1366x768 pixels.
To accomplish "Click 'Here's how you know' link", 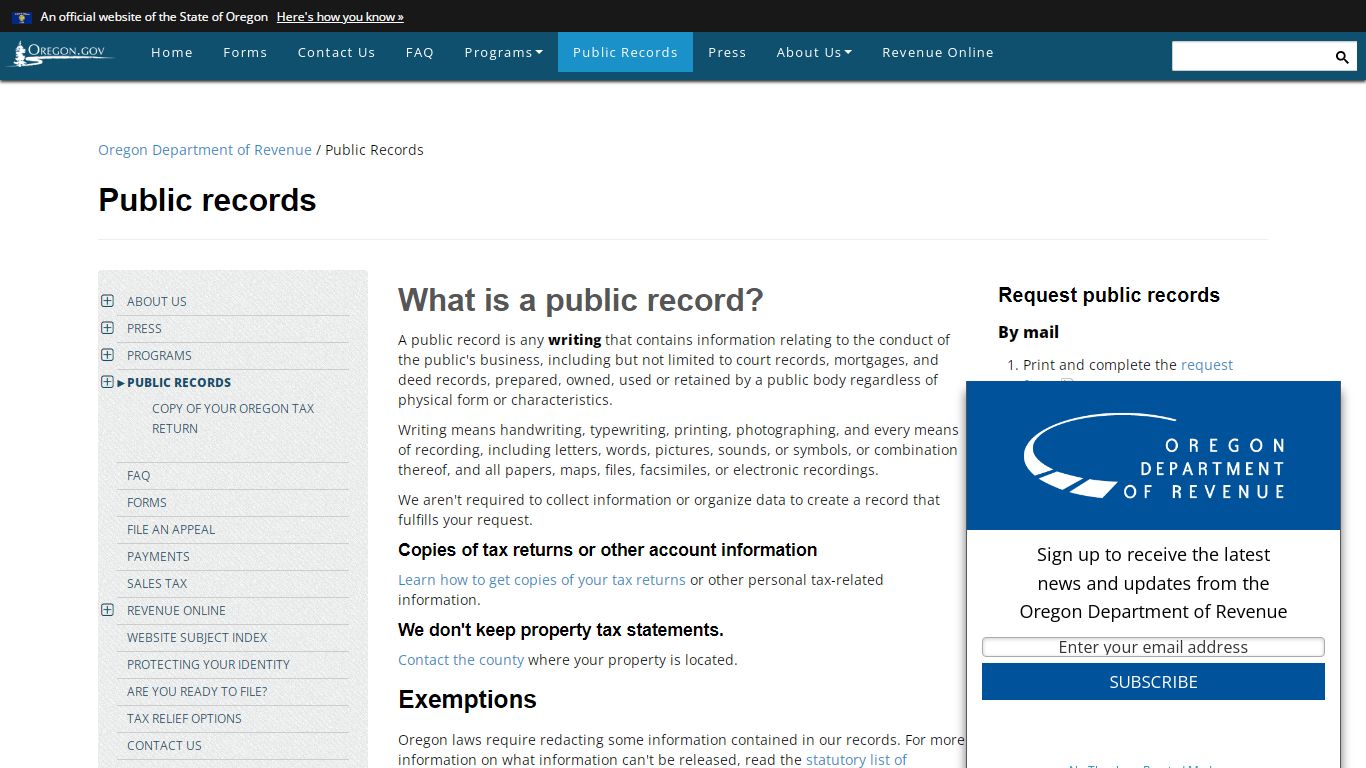I will [x=340, y=17].
